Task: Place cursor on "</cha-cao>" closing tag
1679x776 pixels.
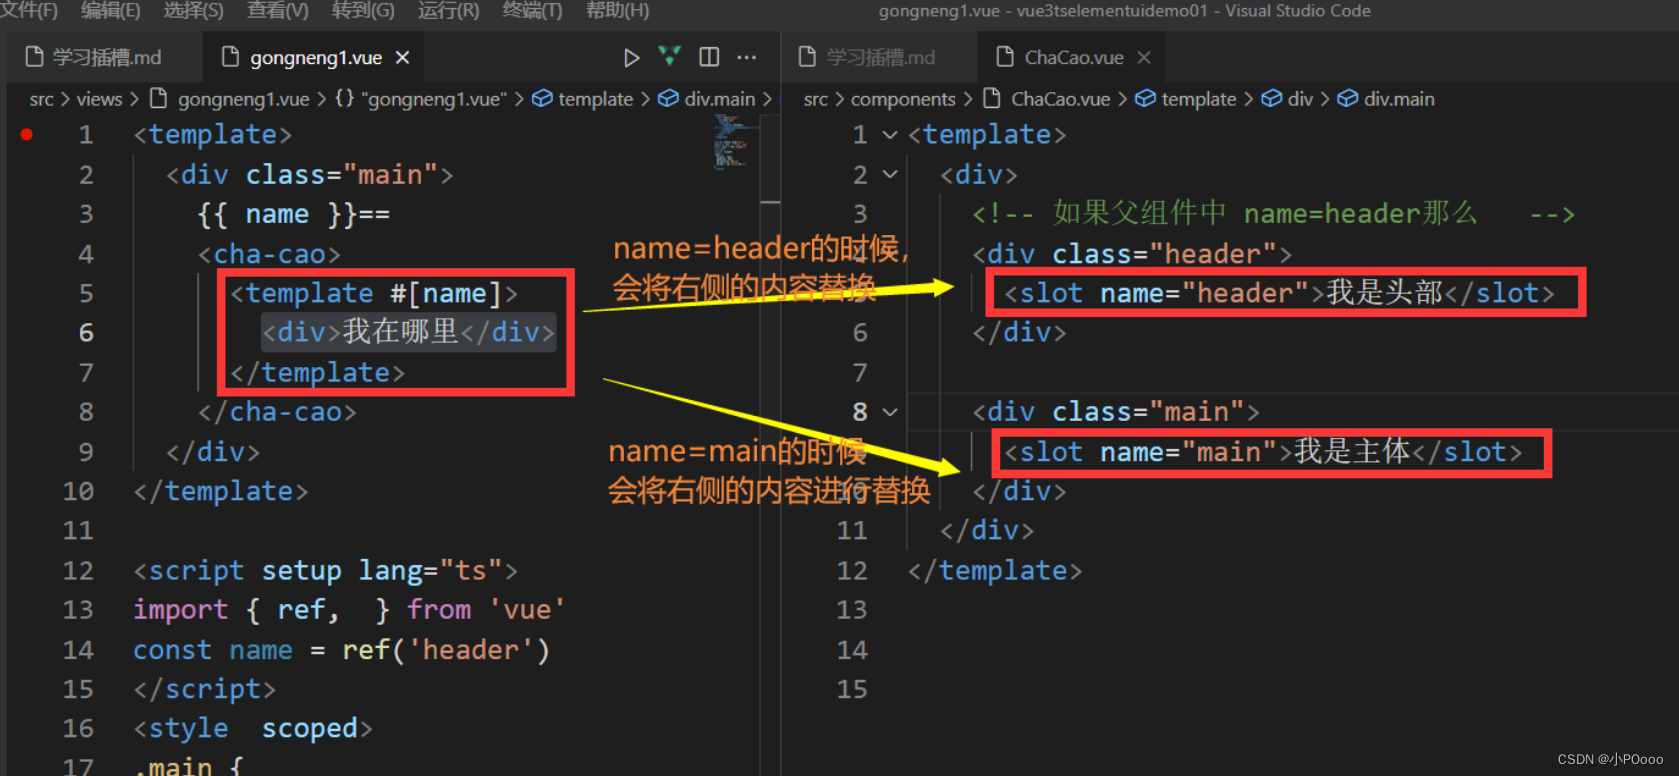Action: [x=277, y=412]
